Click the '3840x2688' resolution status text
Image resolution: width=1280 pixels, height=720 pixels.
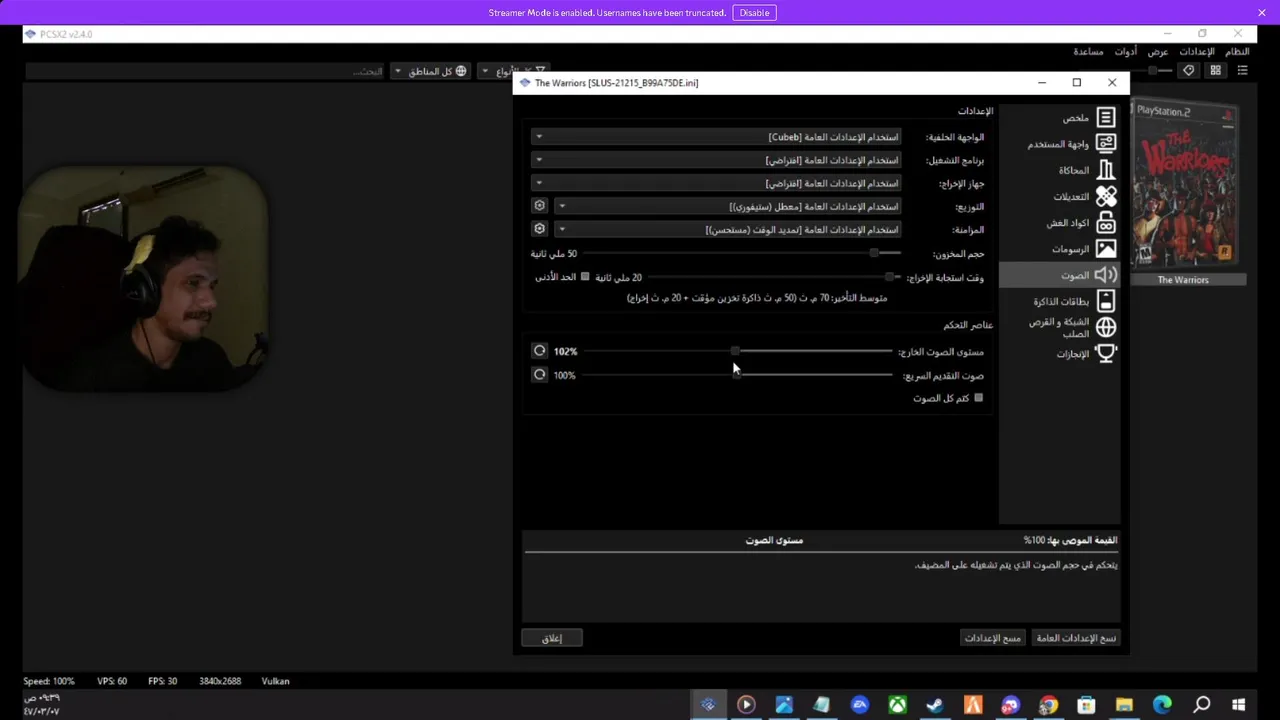tap(220, 681)
